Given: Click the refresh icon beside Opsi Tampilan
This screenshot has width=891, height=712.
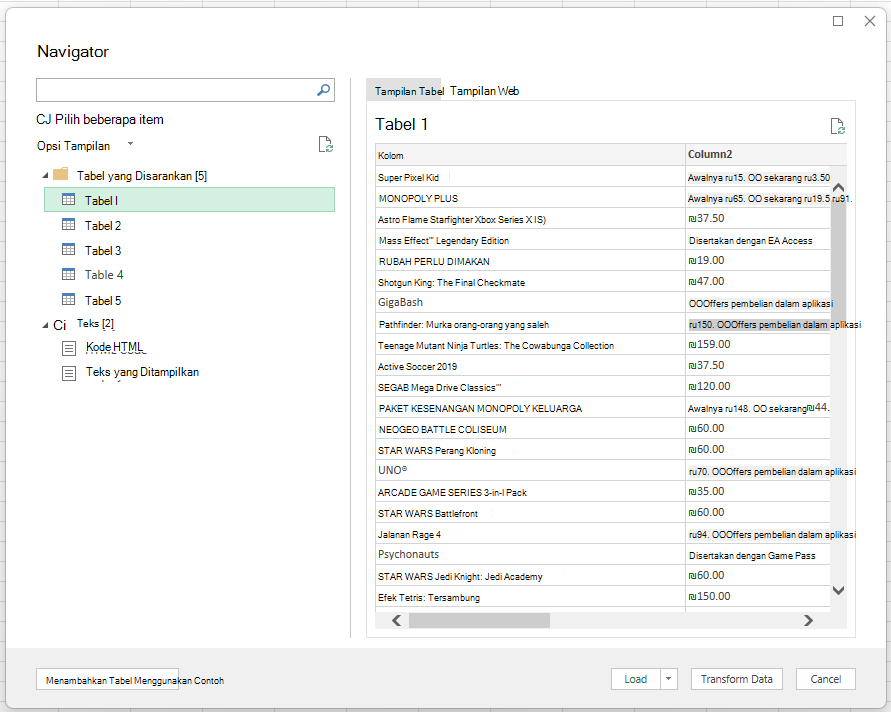Looking at the screenshot, I should [326, 144].
